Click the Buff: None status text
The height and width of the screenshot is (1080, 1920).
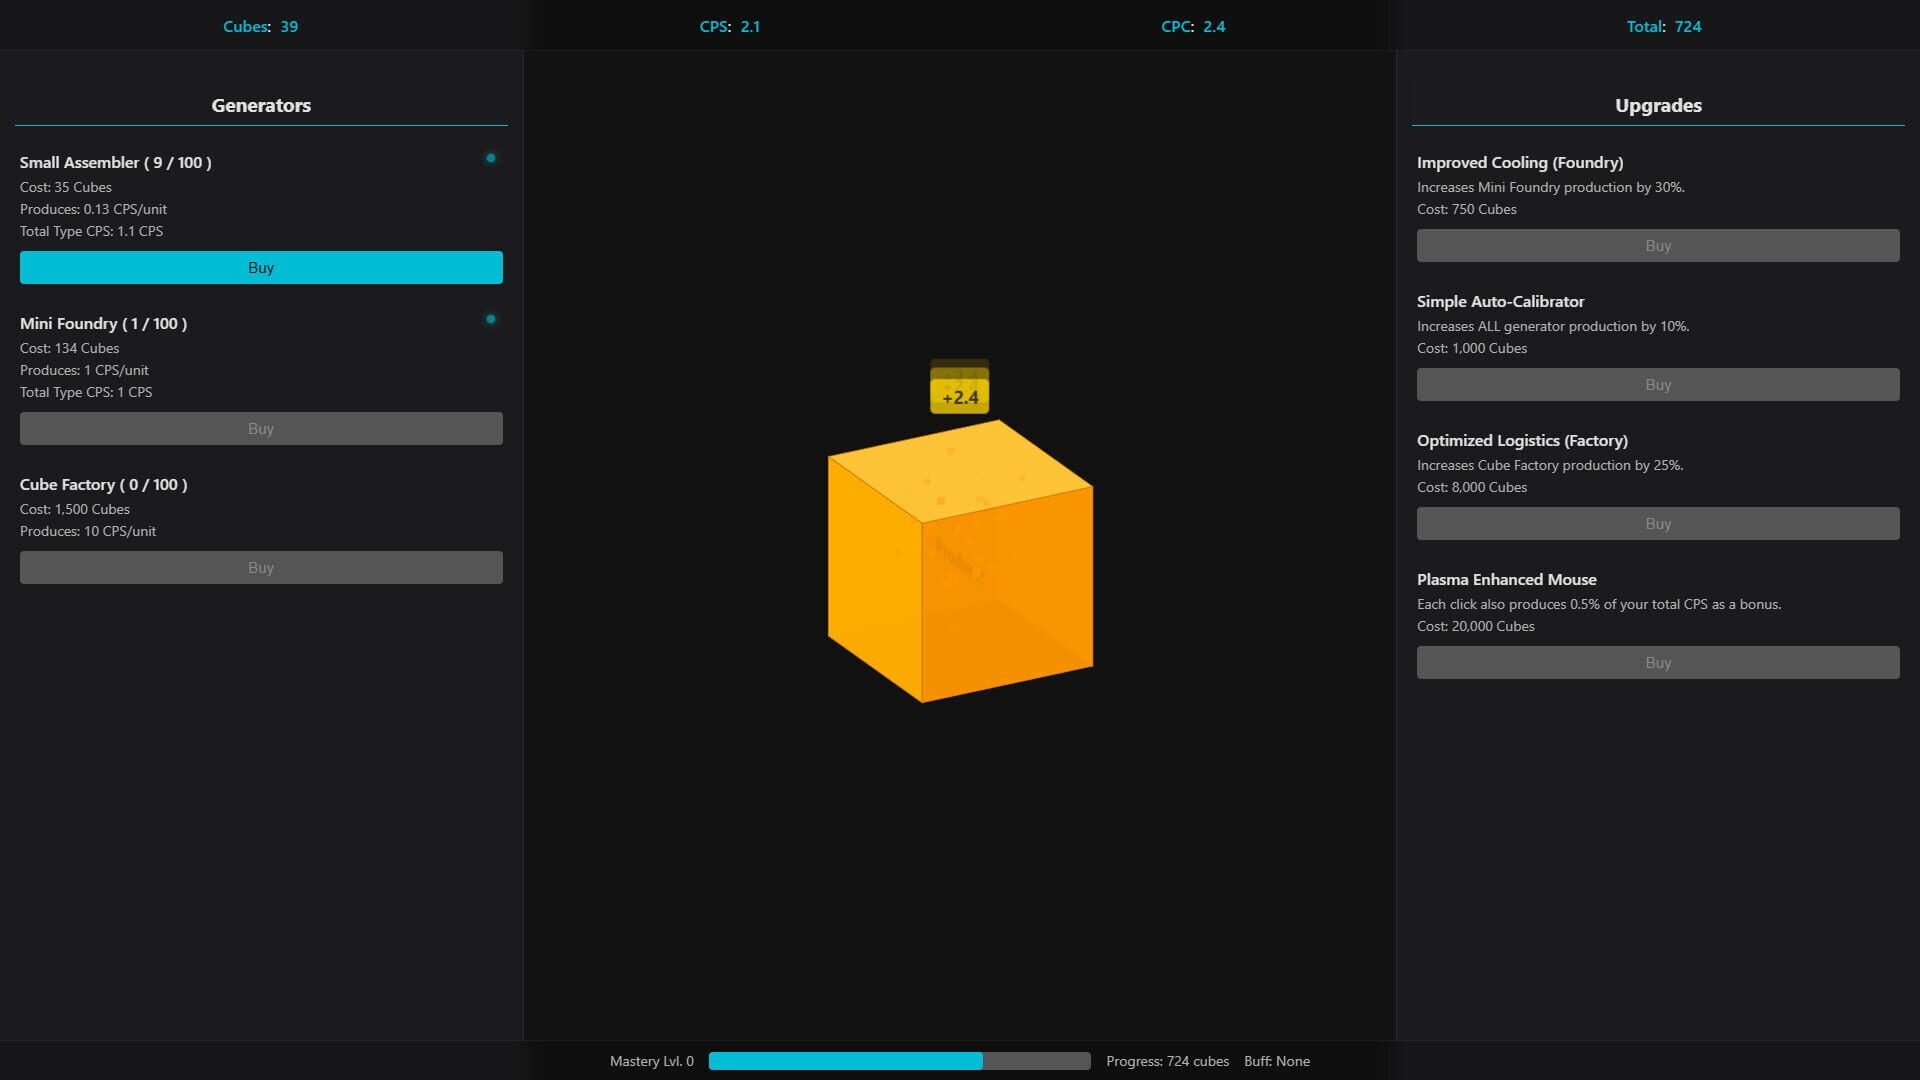coord(1276,1061)
